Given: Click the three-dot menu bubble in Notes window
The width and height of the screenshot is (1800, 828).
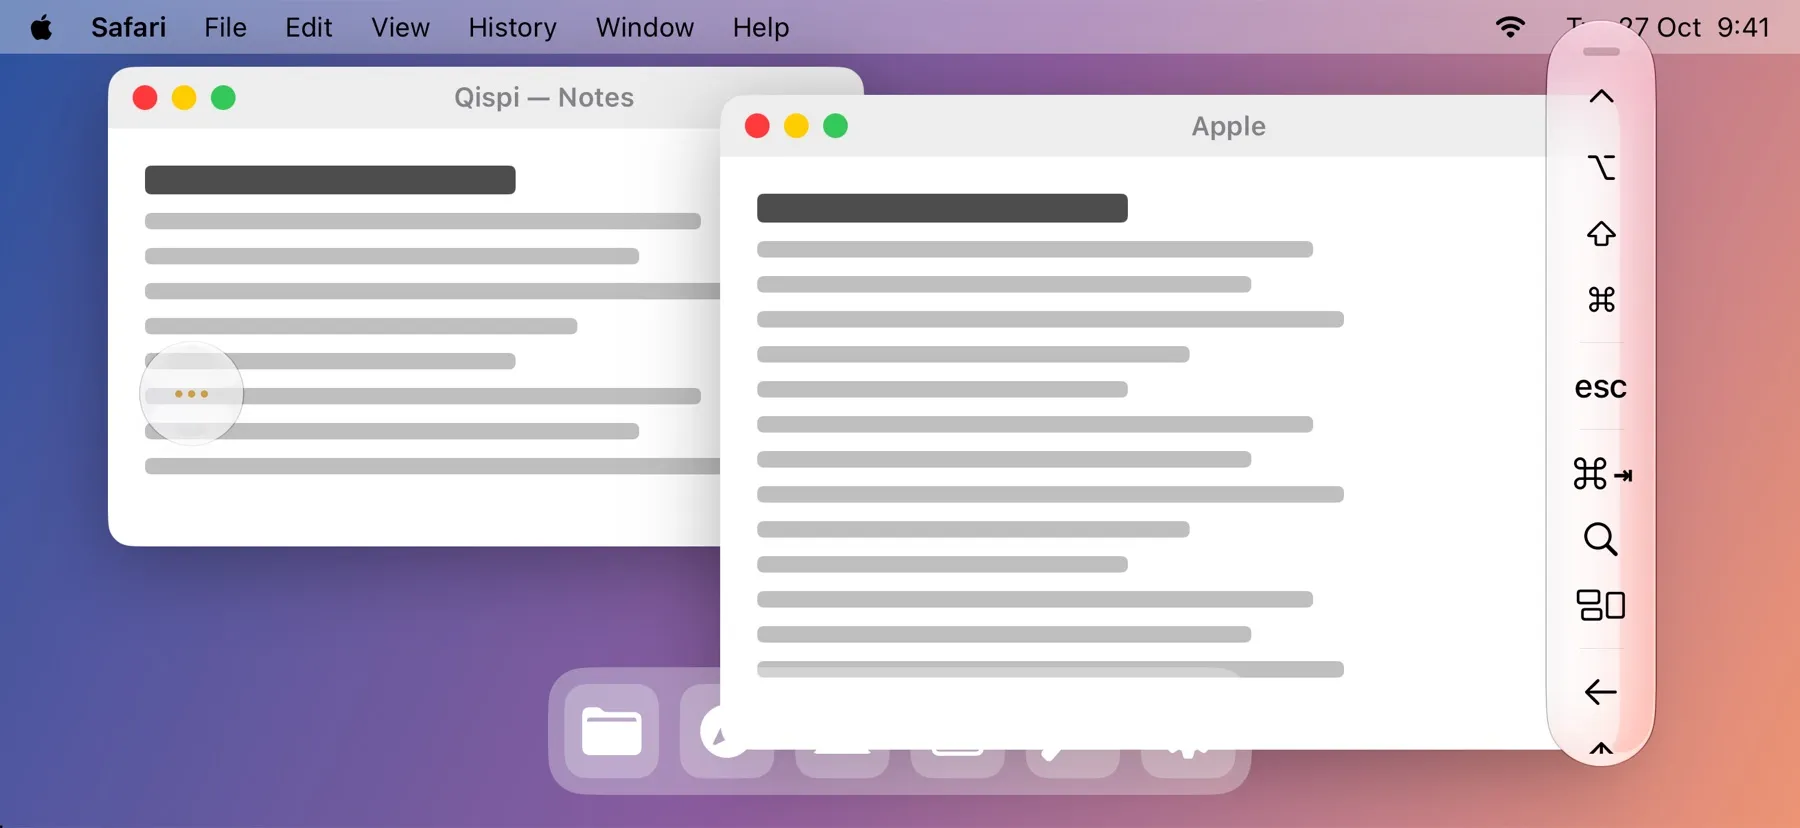Looking at the screenshot, I should (x=191, y=394).
